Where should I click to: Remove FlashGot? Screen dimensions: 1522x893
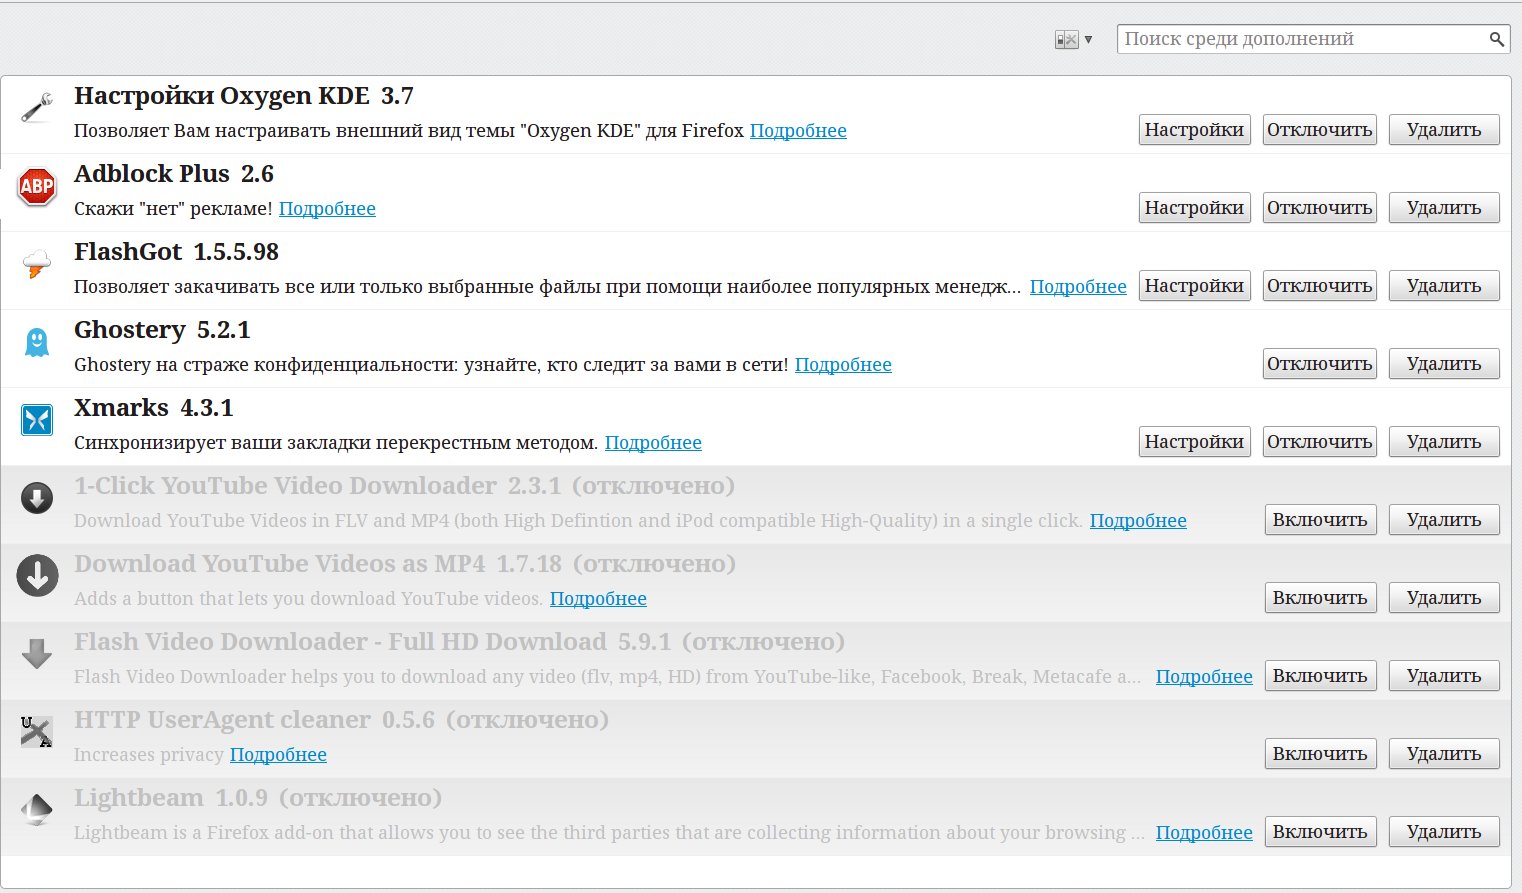point(1444,286)
